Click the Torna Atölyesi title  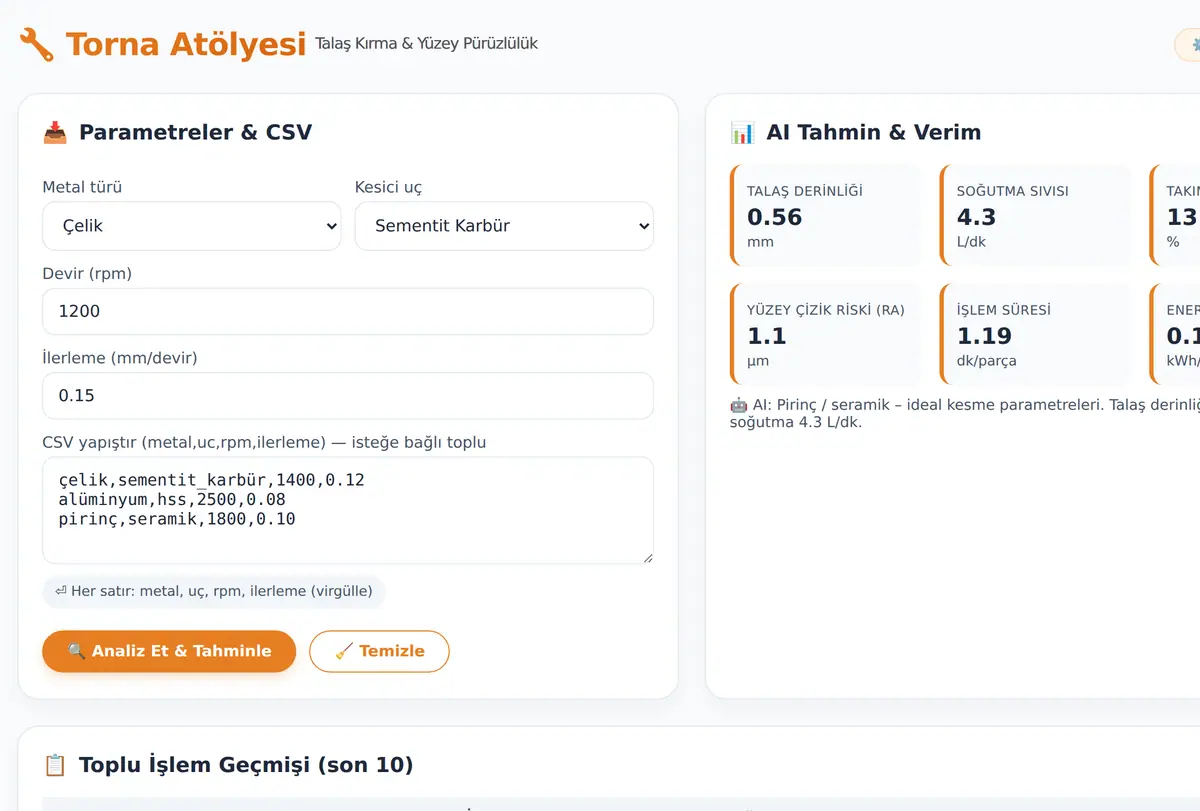(x=185, y=44)
